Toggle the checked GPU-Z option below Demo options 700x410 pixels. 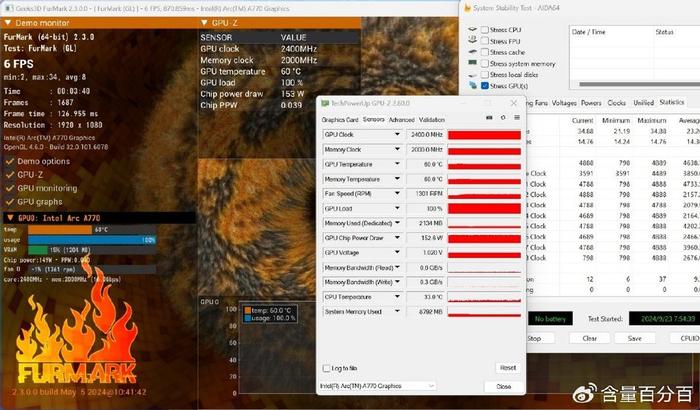(10, 175)
